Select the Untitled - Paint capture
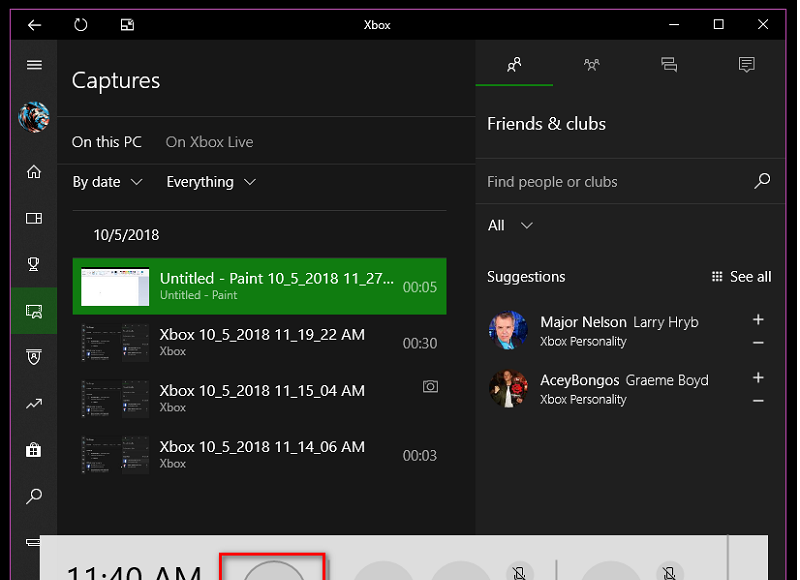This screenshot has height=580, width=800. pos(259,286)
